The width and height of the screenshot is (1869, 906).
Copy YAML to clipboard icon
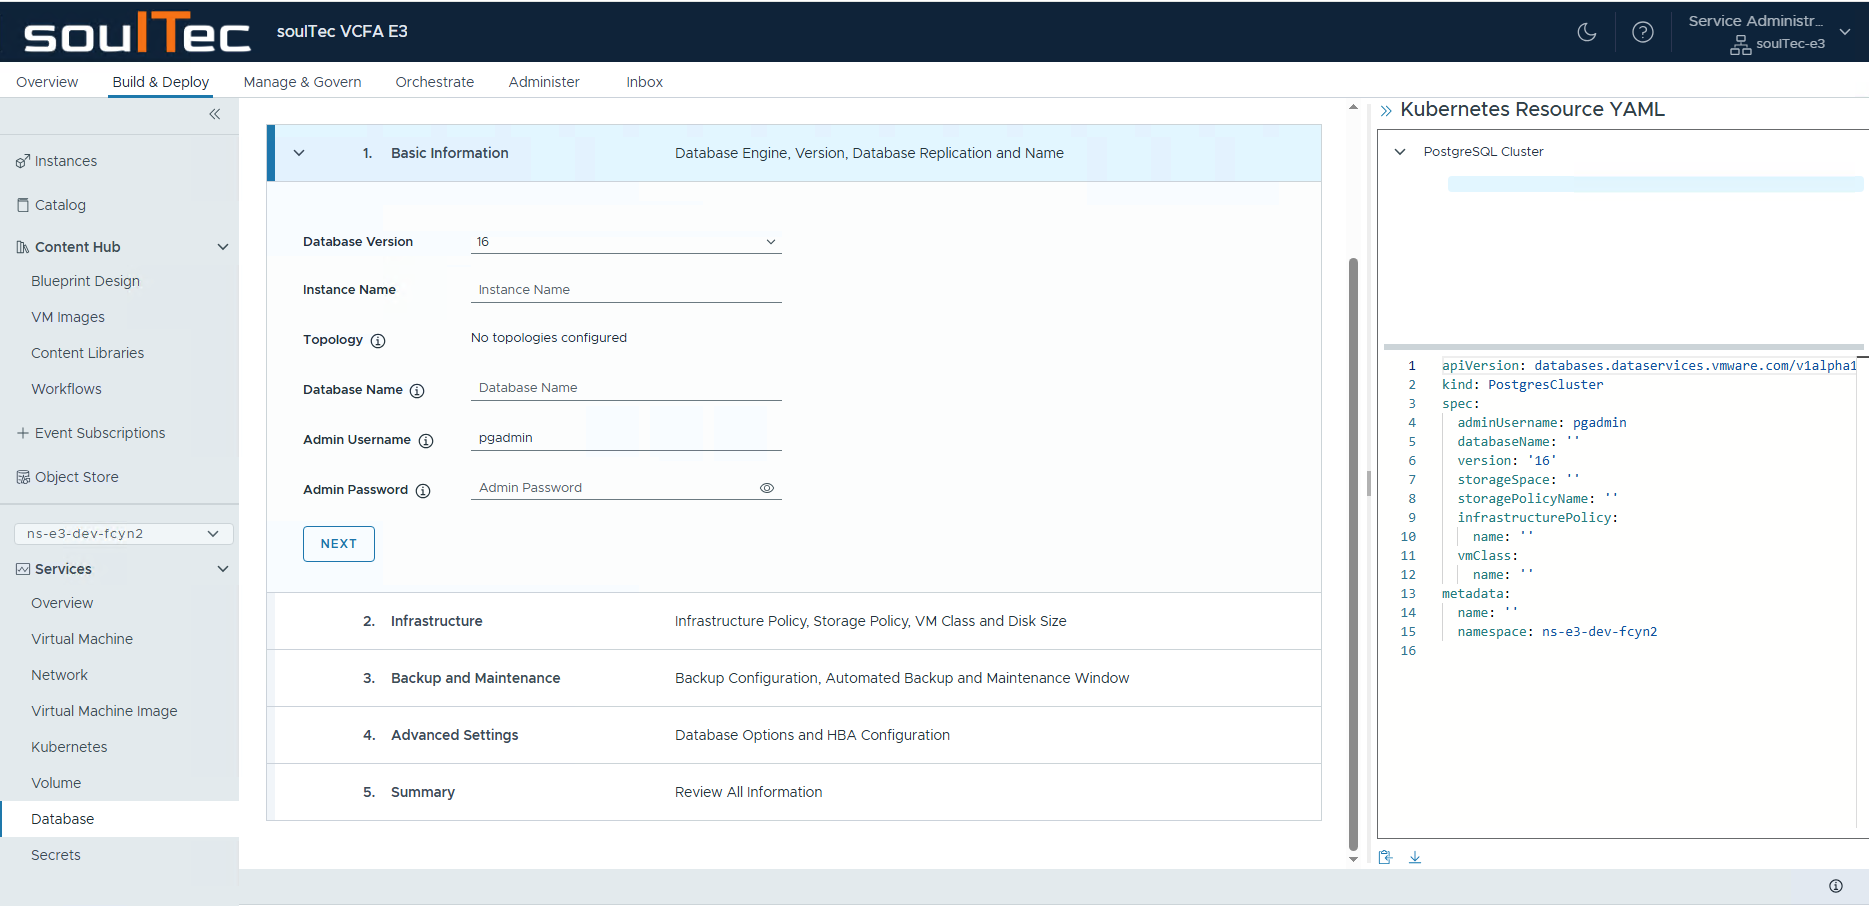pyautogui.click(x=1385, y=857)
